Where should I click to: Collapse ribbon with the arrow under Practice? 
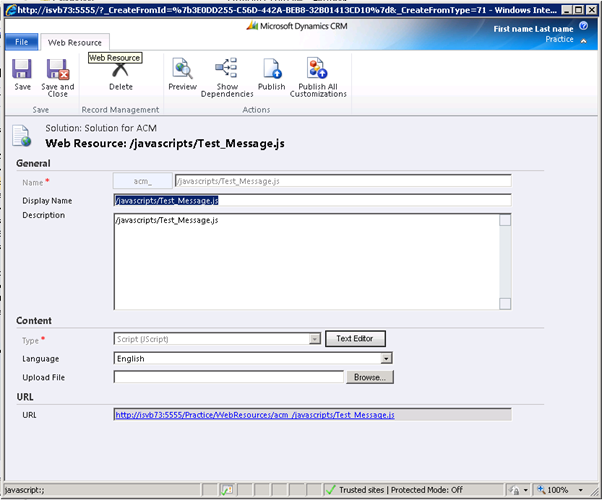[583, 41]
